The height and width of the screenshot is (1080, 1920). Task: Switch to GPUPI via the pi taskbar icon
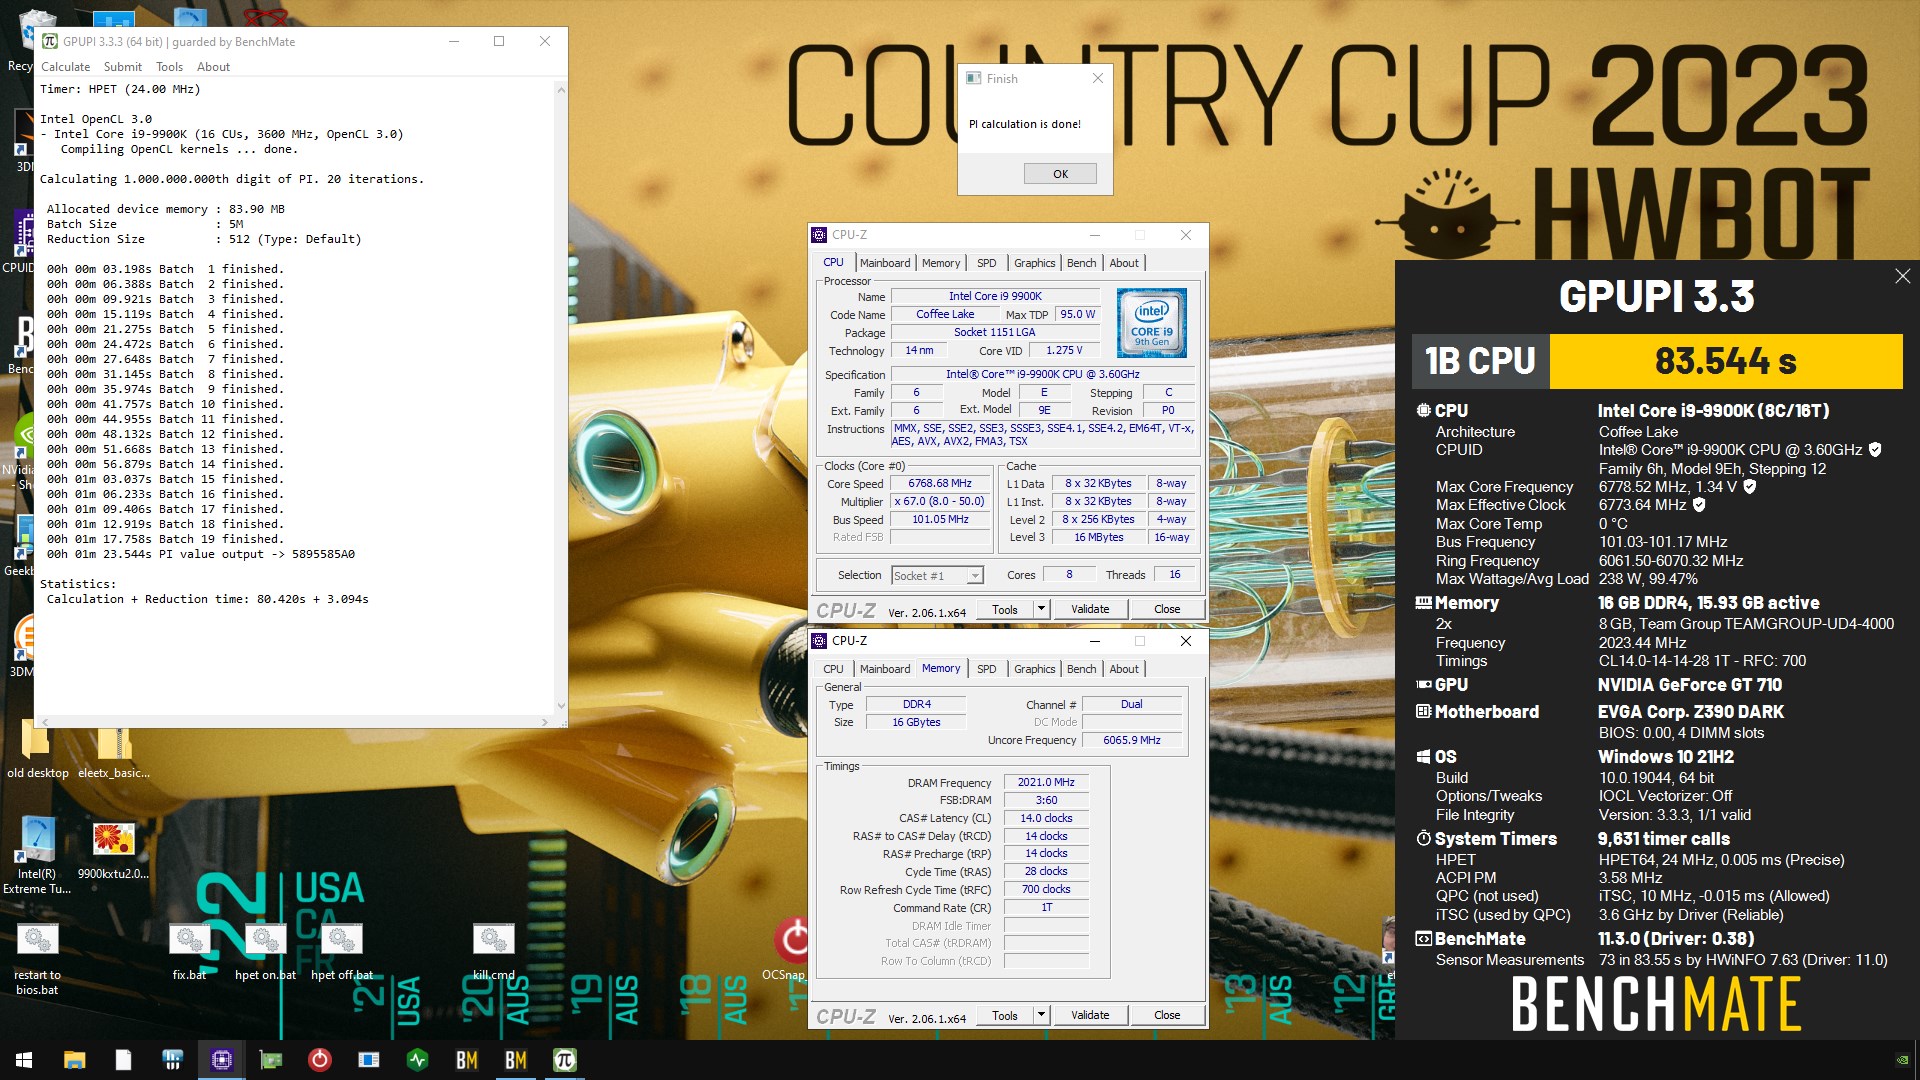pos(565,1060)
